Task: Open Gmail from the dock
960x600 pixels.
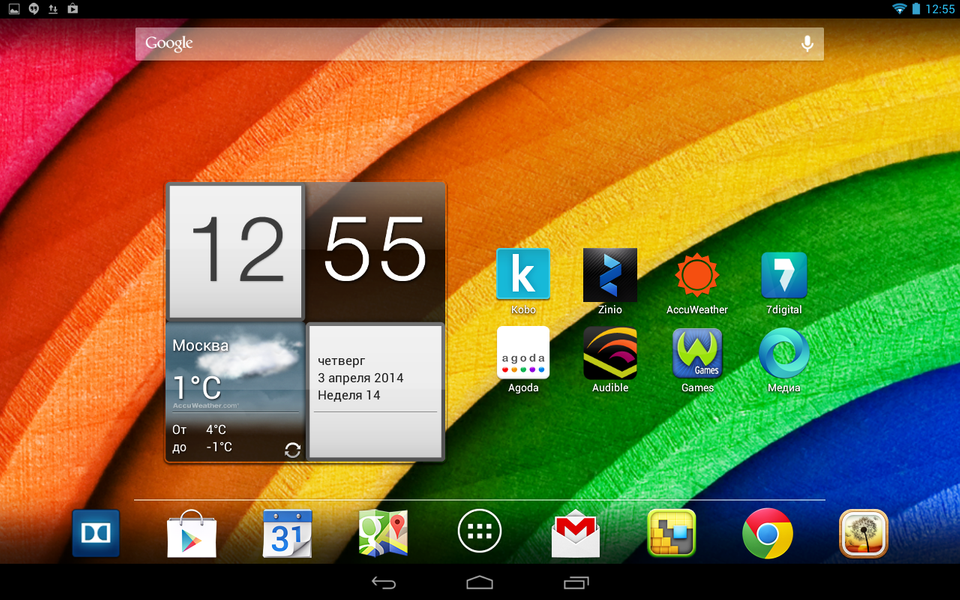Action: (x=576, y=535)
